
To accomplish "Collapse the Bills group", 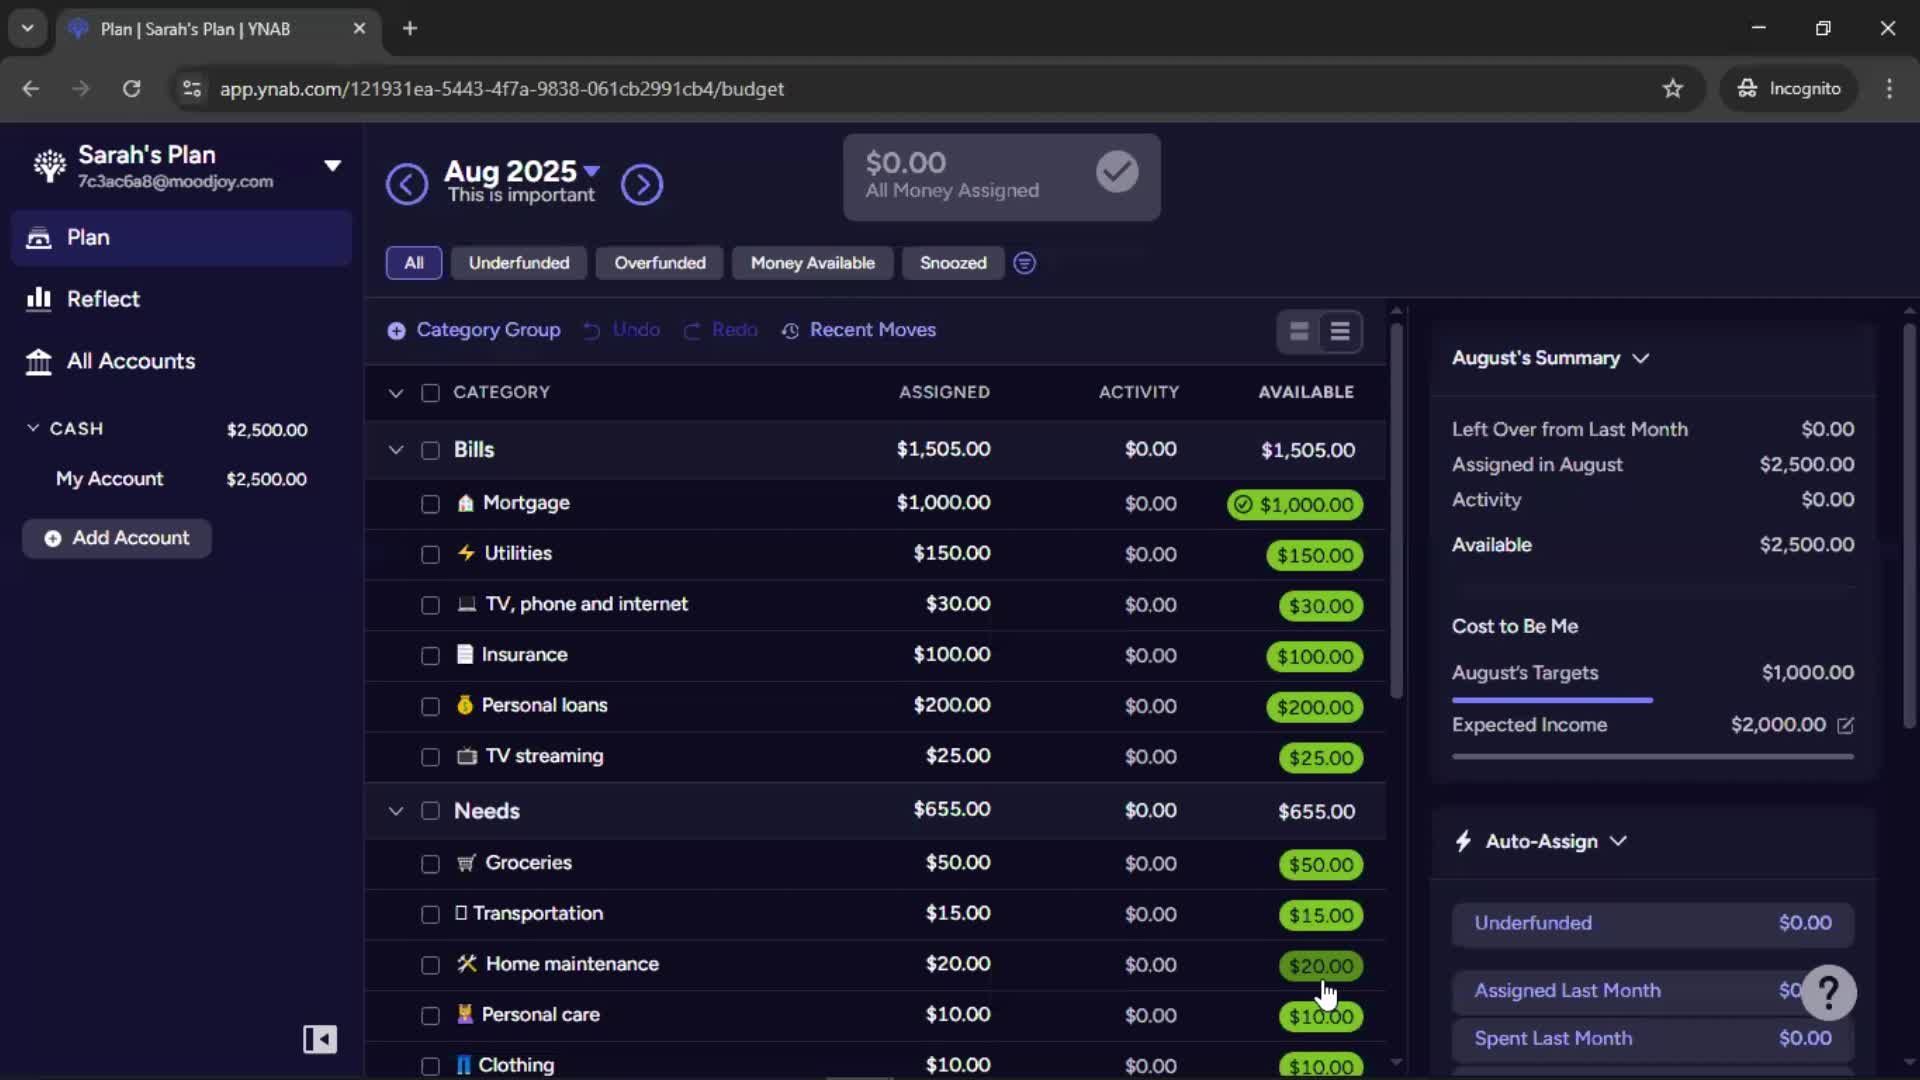I will coord(396,450).
